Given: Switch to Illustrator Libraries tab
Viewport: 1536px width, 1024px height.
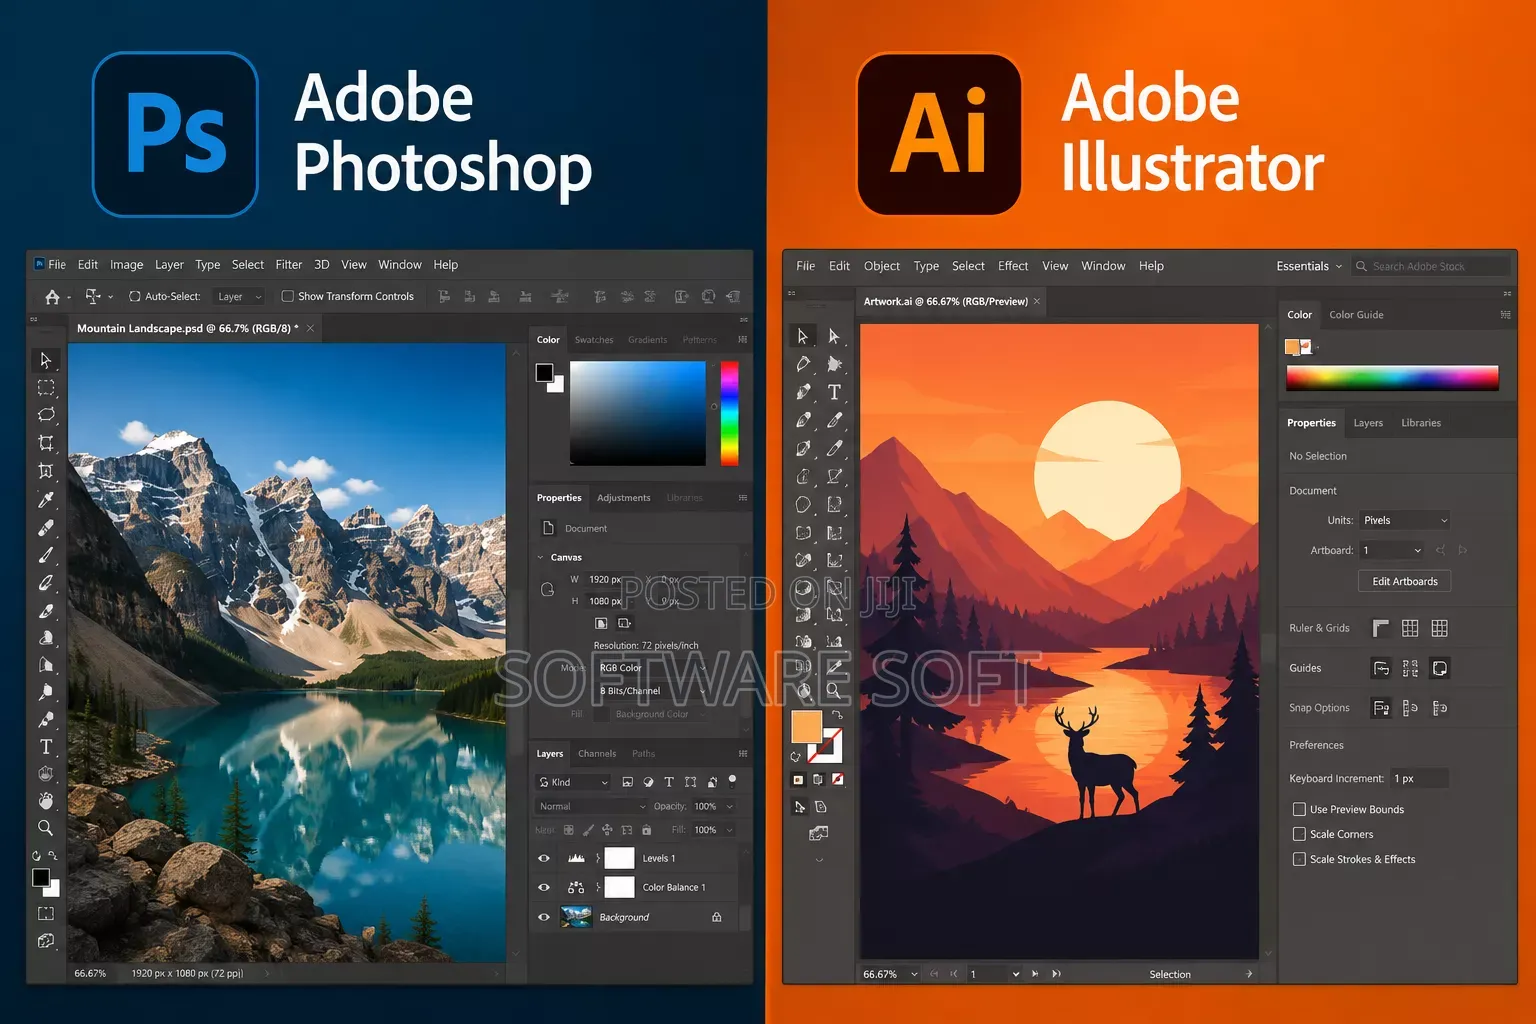Looking at the screenshot, I should click(x=1421, y=423).
